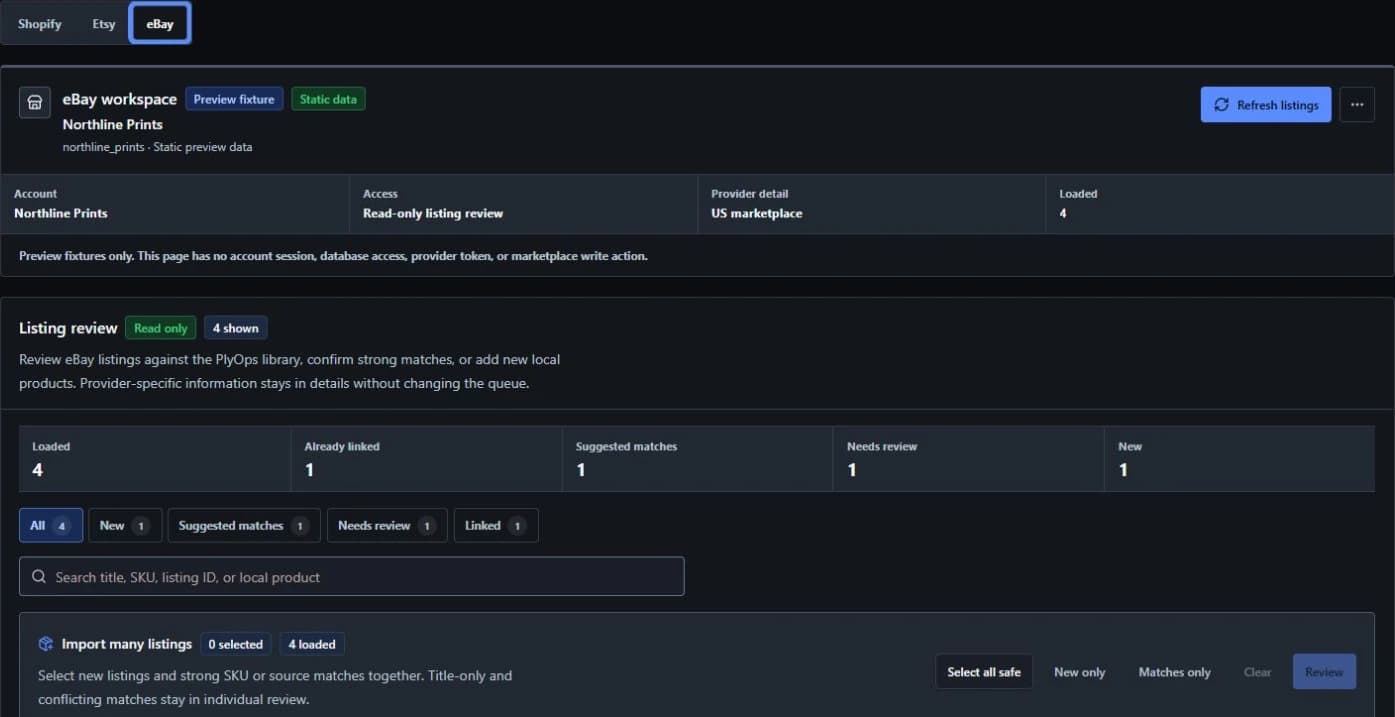Click Select all safe button

[984, 672]
